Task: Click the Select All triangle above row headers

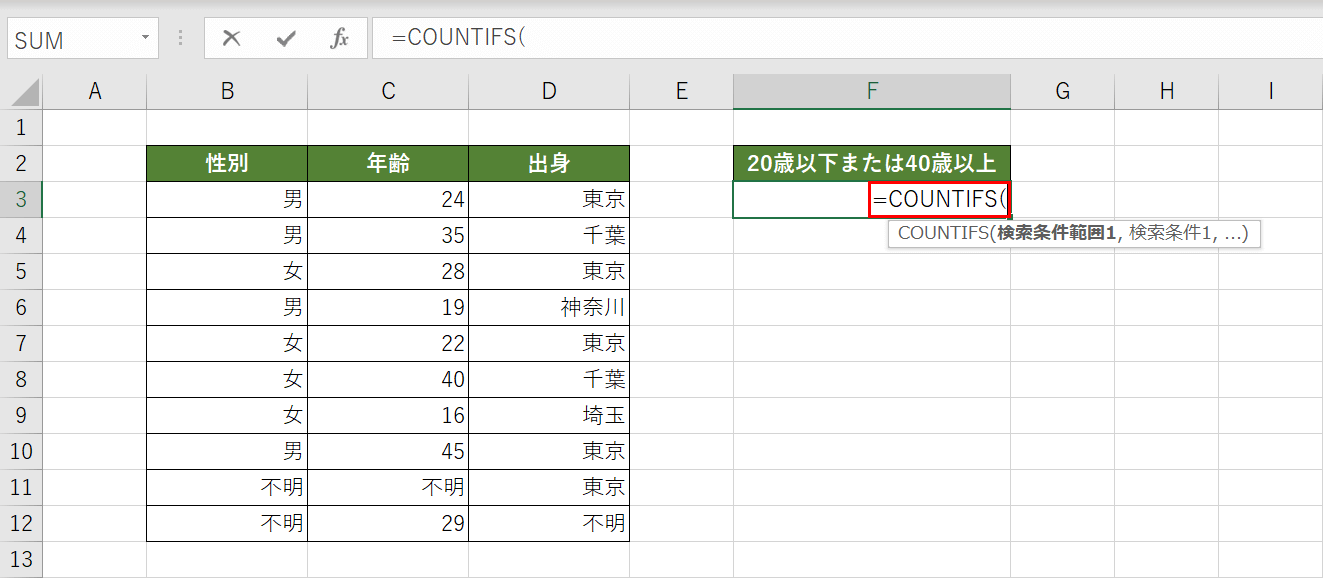Action: point(22,90)
